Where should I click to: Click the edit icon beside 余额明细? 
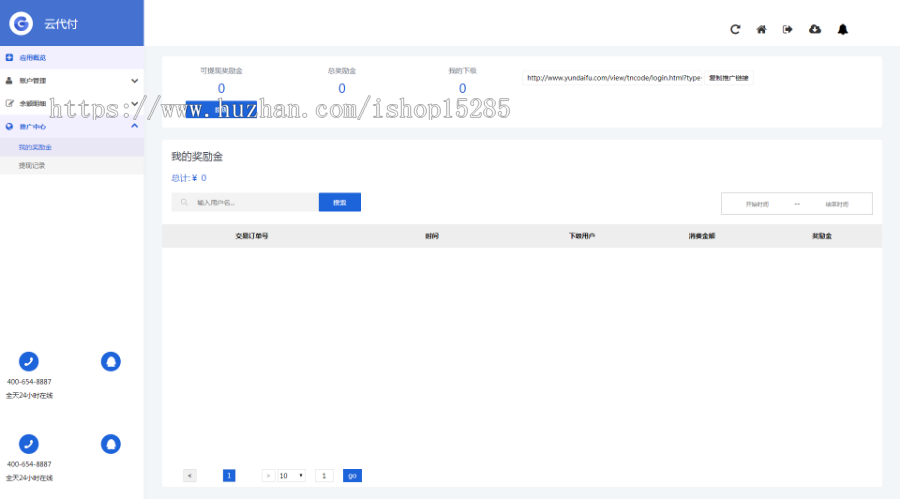coord(9,103)
